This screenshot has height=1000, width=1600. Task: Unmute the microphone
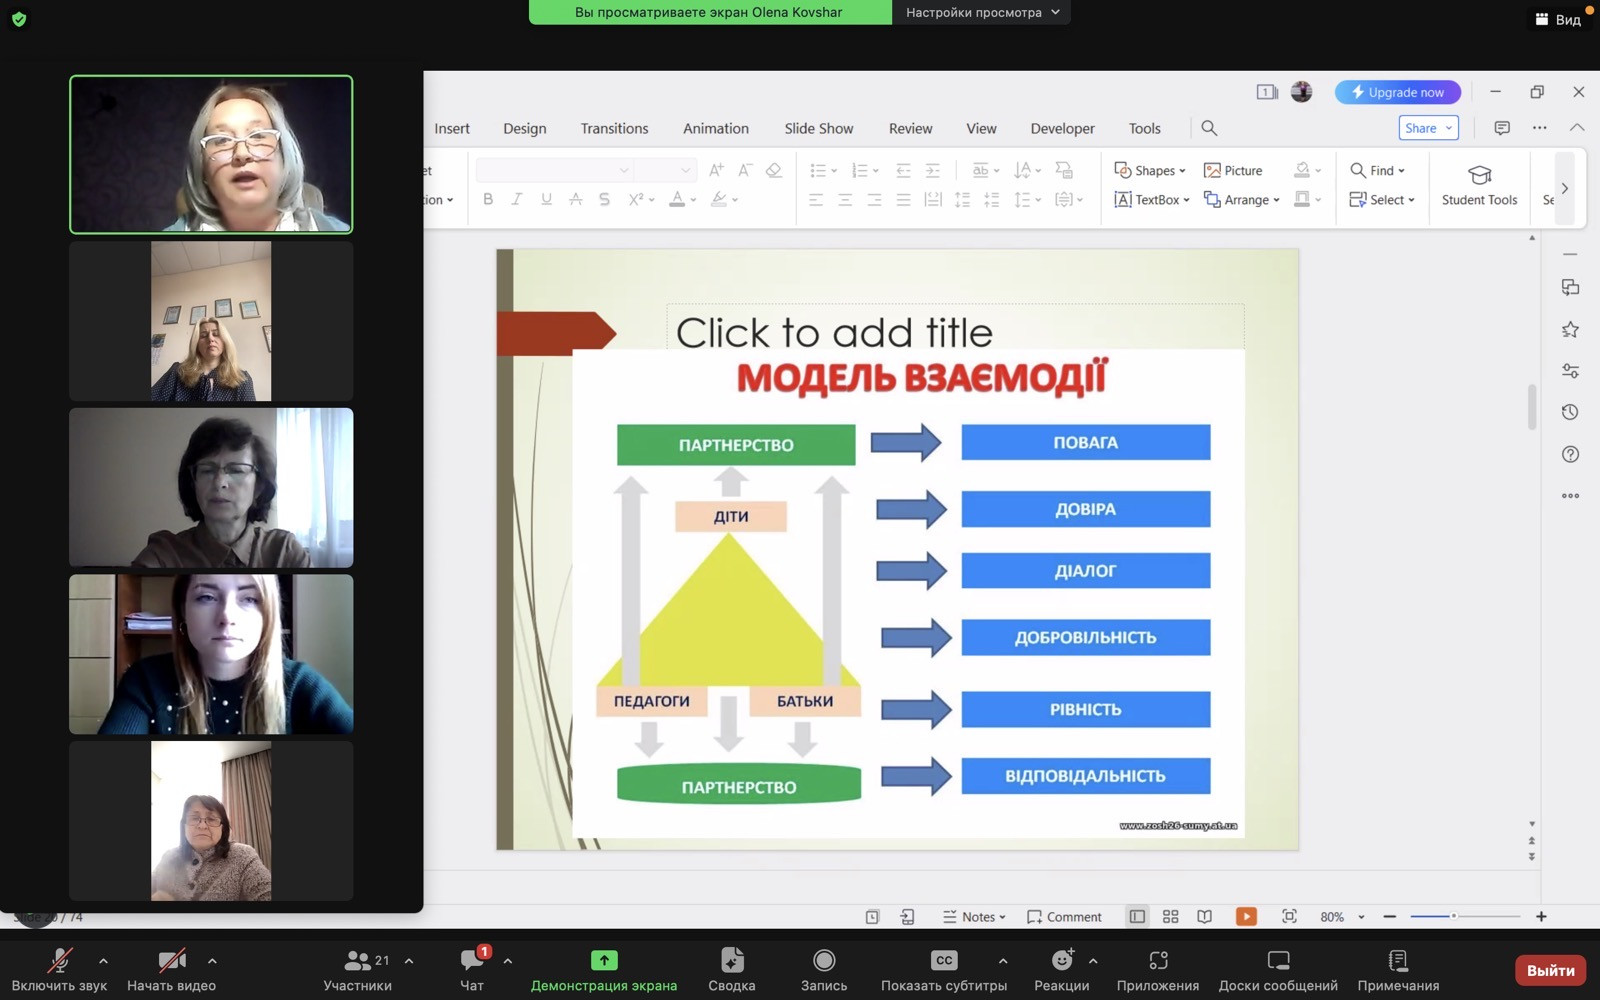[x=59, y=961]
